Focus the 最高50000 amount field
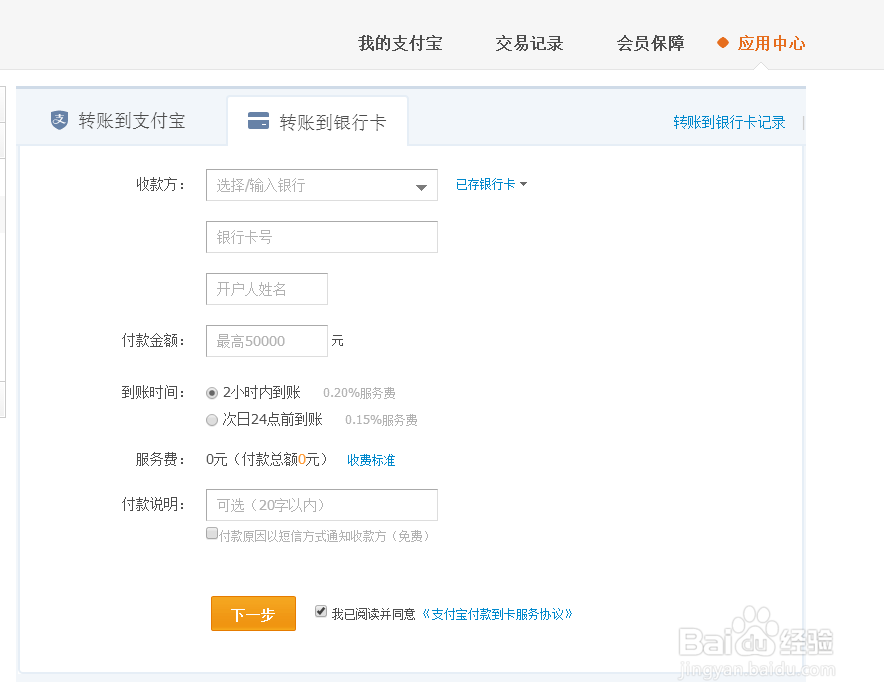The image size is (884, 700). (267, 341)
